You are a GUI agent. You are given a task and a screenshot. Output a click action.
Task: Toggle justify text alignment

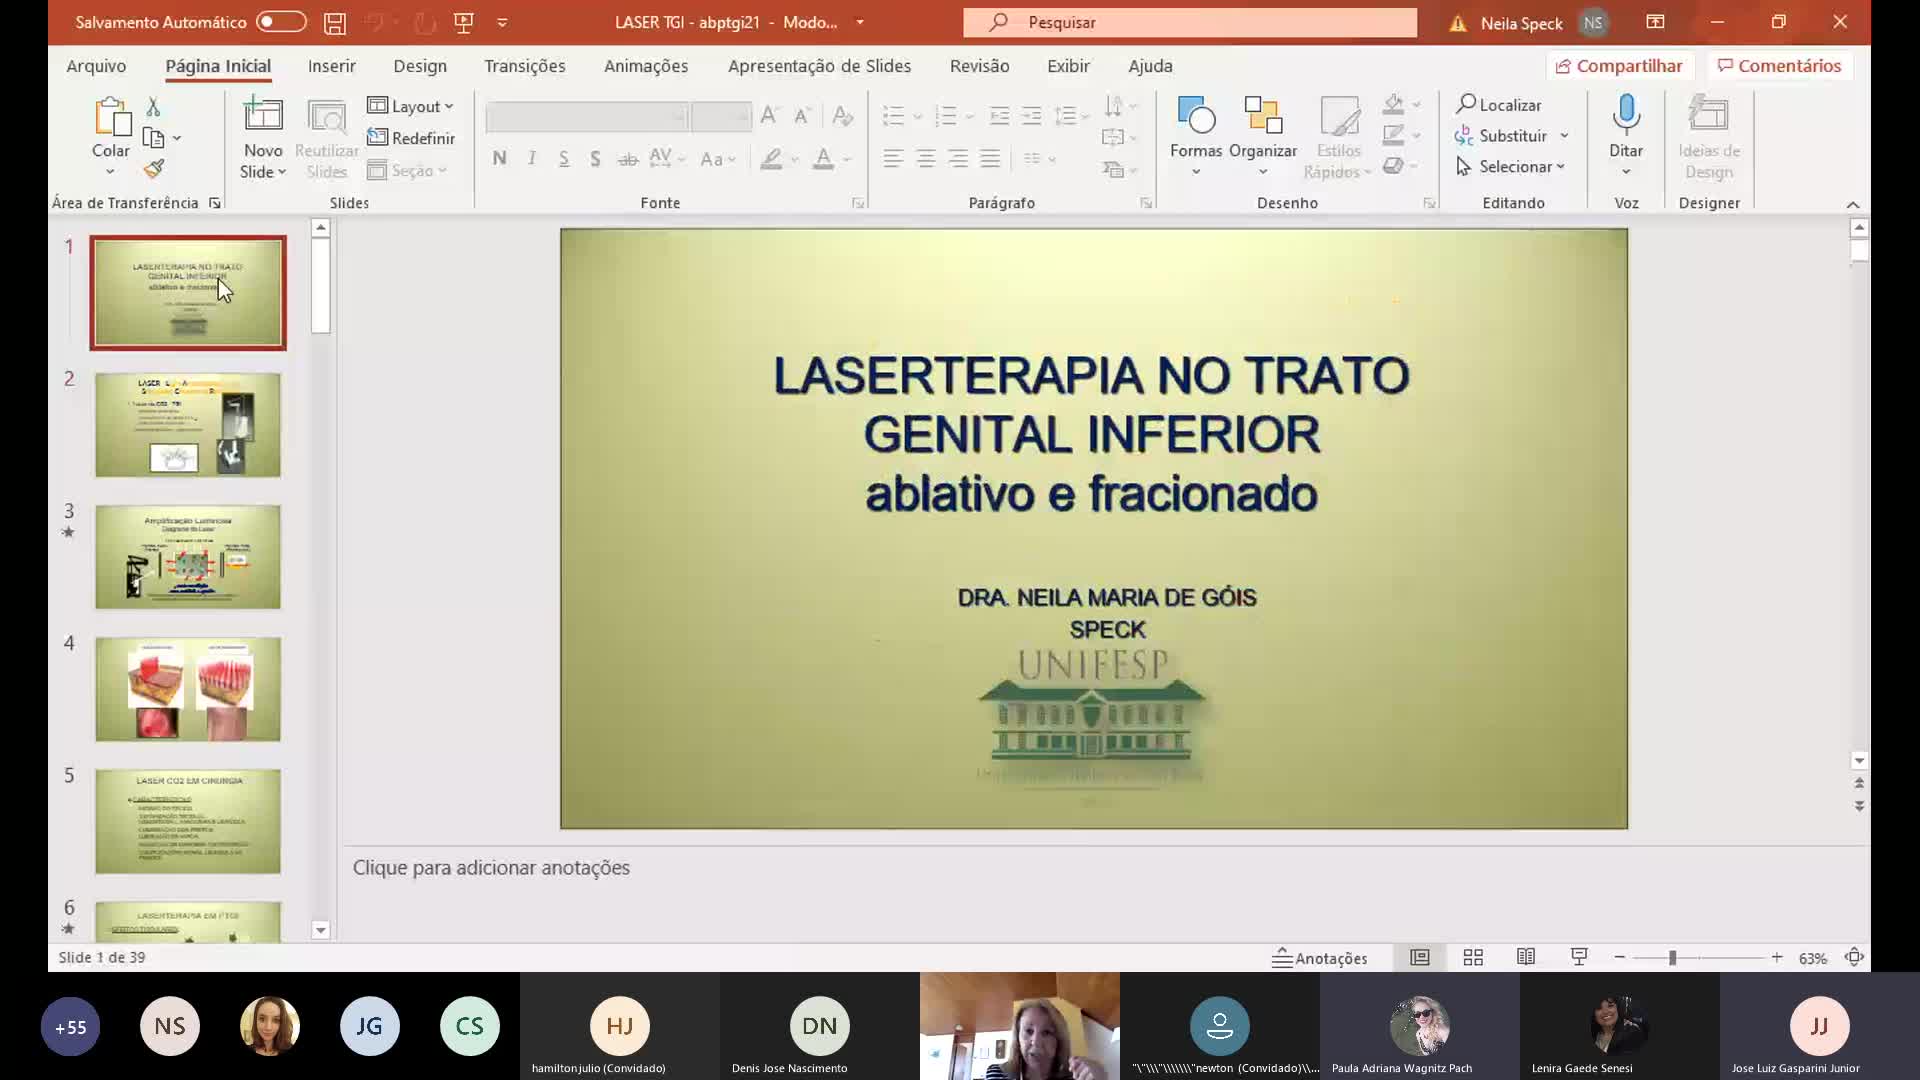[990, 158]
